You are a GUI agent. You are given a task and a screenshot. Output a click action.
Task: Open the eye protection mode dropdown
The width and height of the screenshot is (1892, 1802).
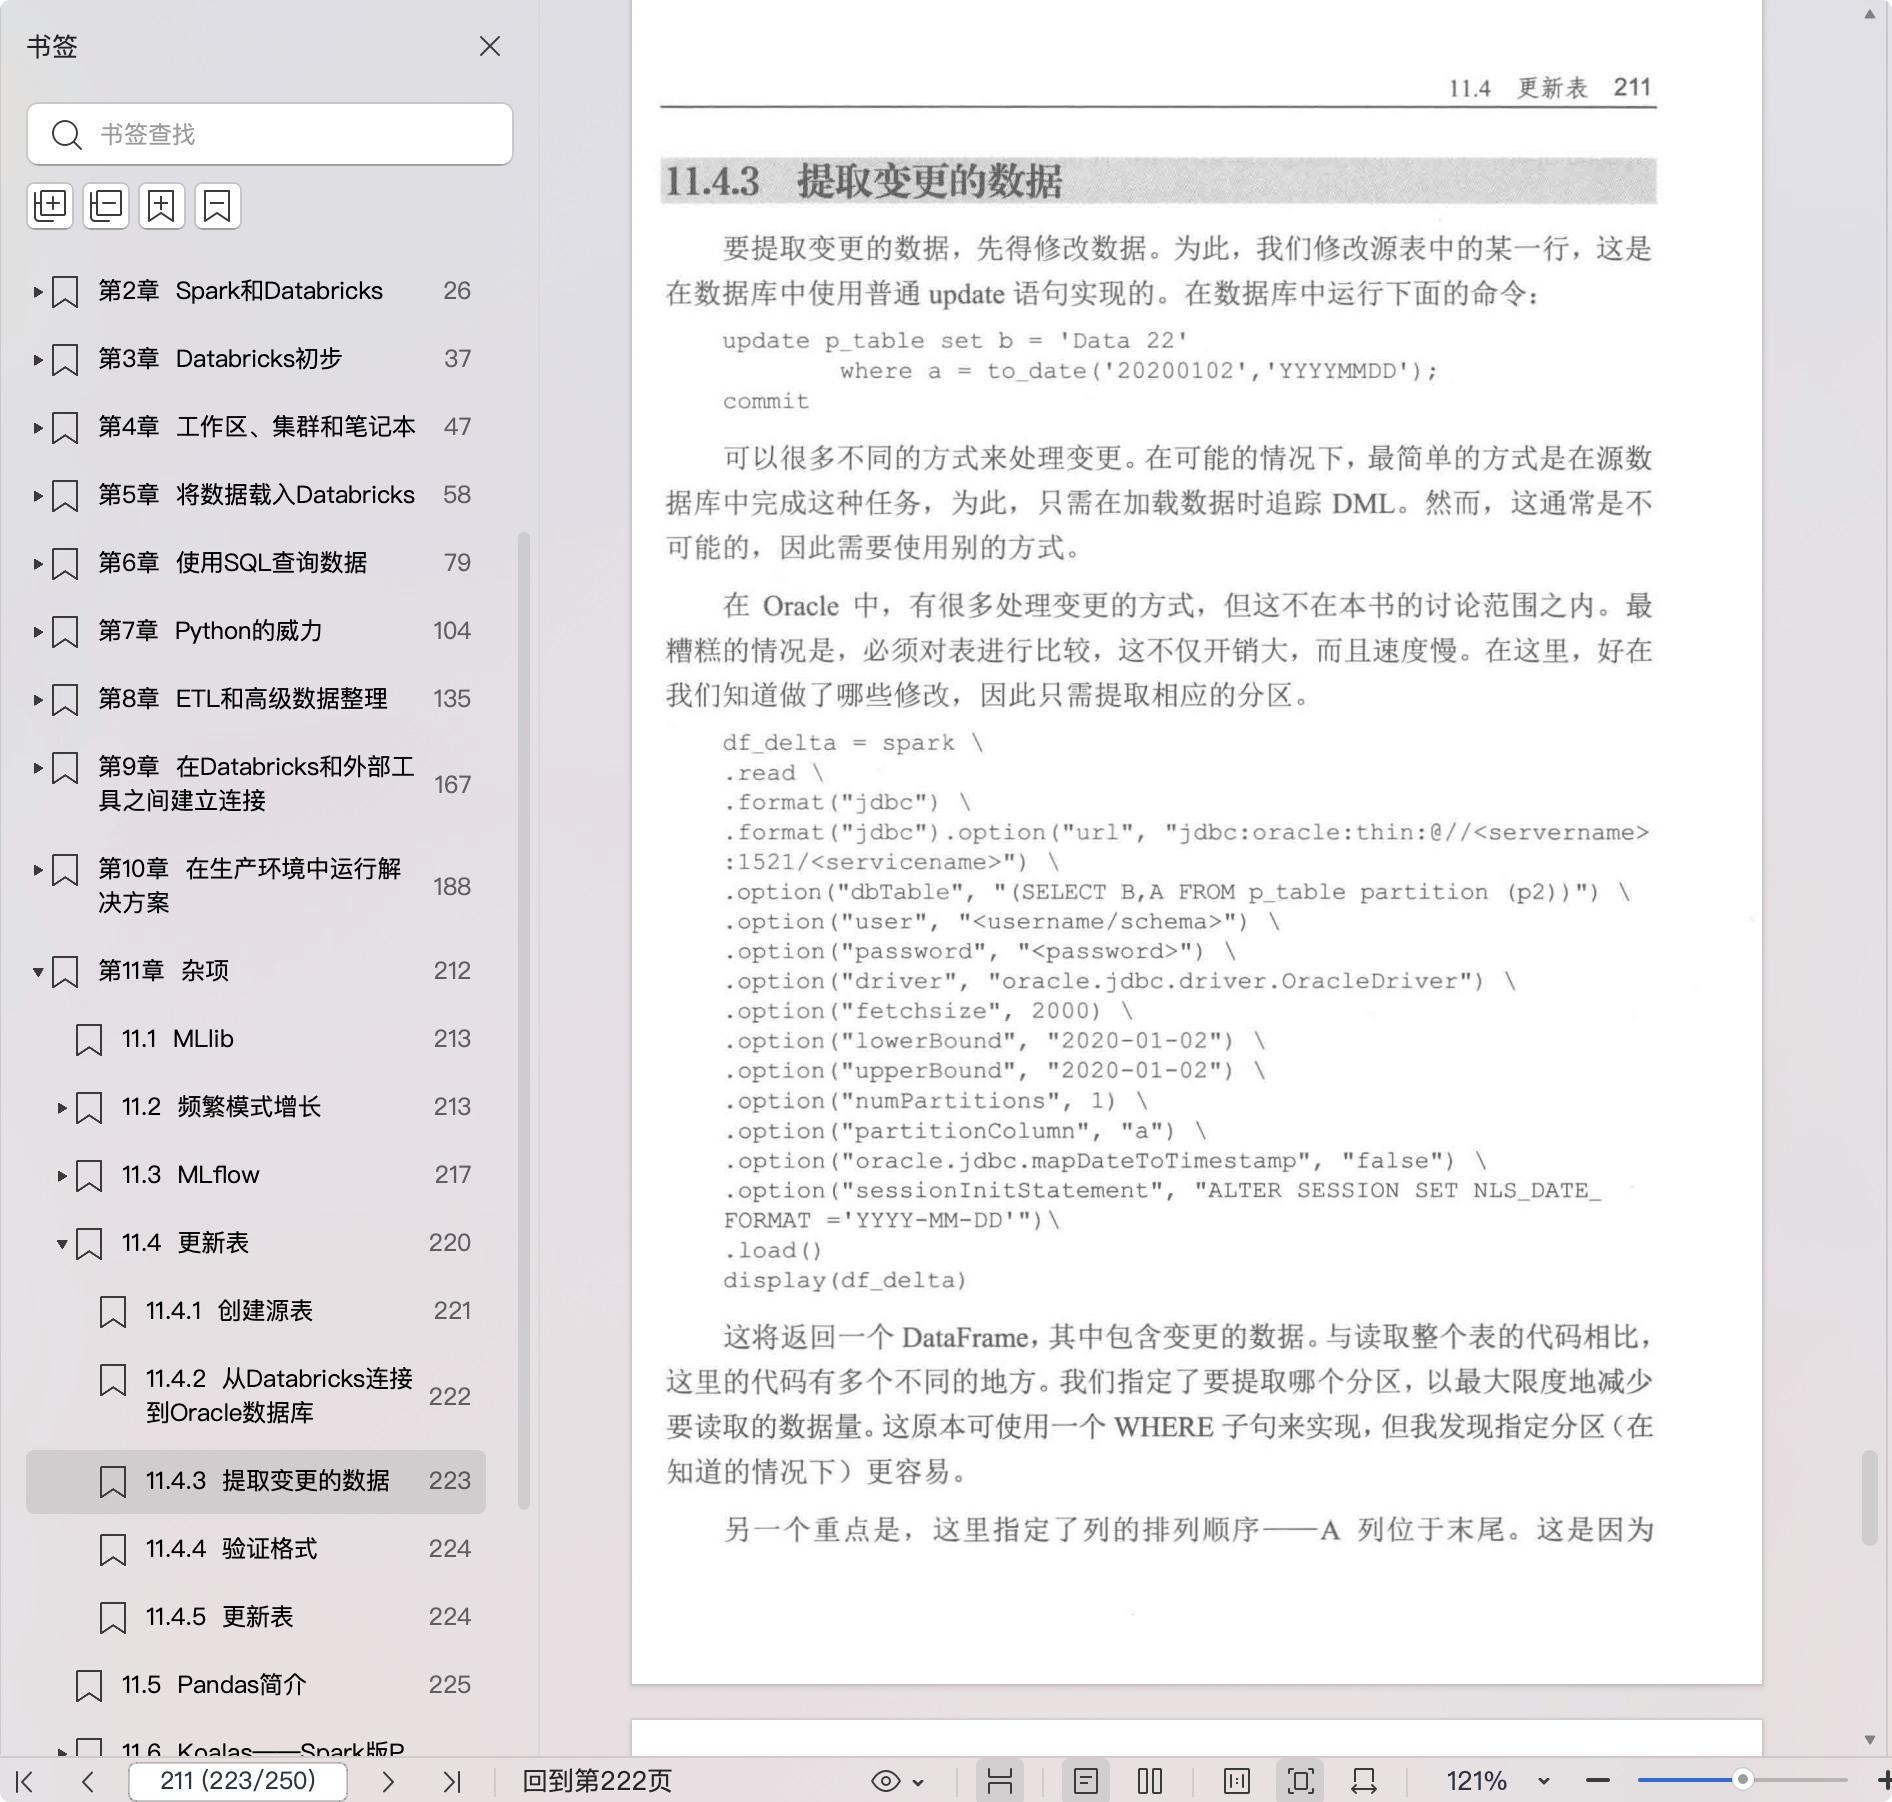(x=897, y=1781)
